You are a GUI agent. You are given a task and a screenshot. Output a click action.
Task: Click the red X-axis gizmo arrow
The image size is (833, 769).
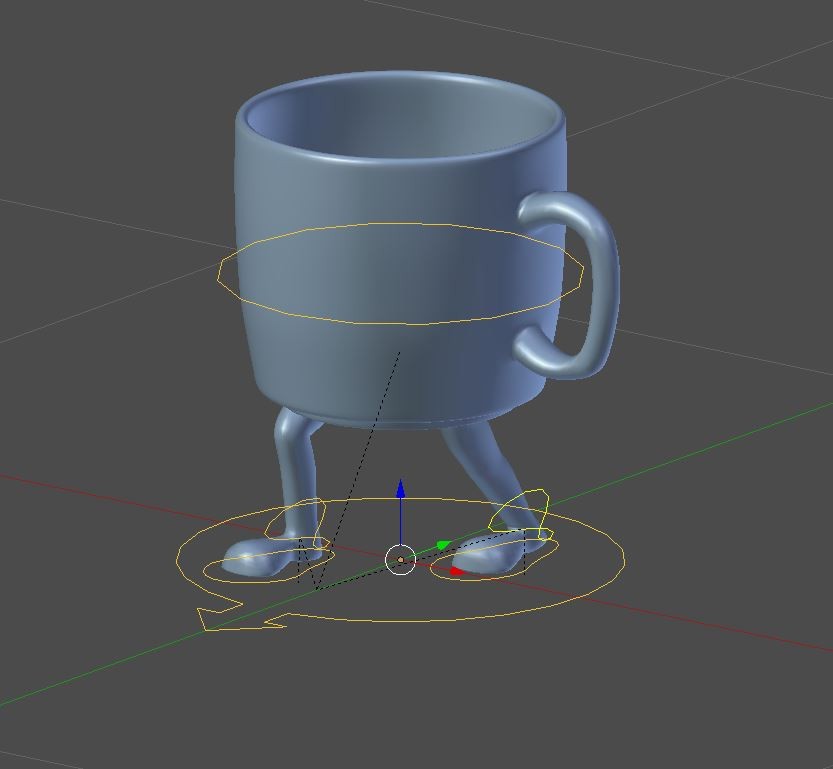pos(456,568)
